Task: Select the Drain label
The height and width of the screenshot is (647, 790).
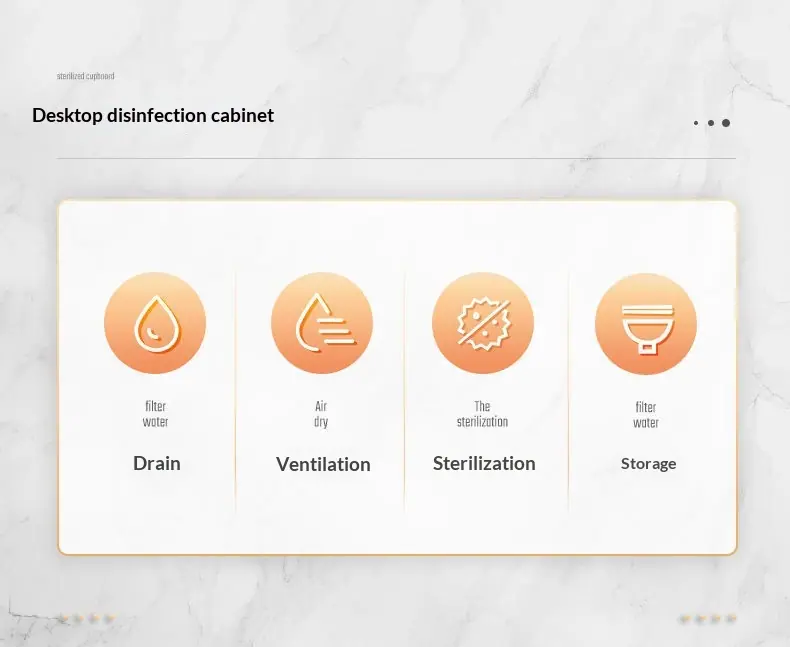Action: coord(157,463)
